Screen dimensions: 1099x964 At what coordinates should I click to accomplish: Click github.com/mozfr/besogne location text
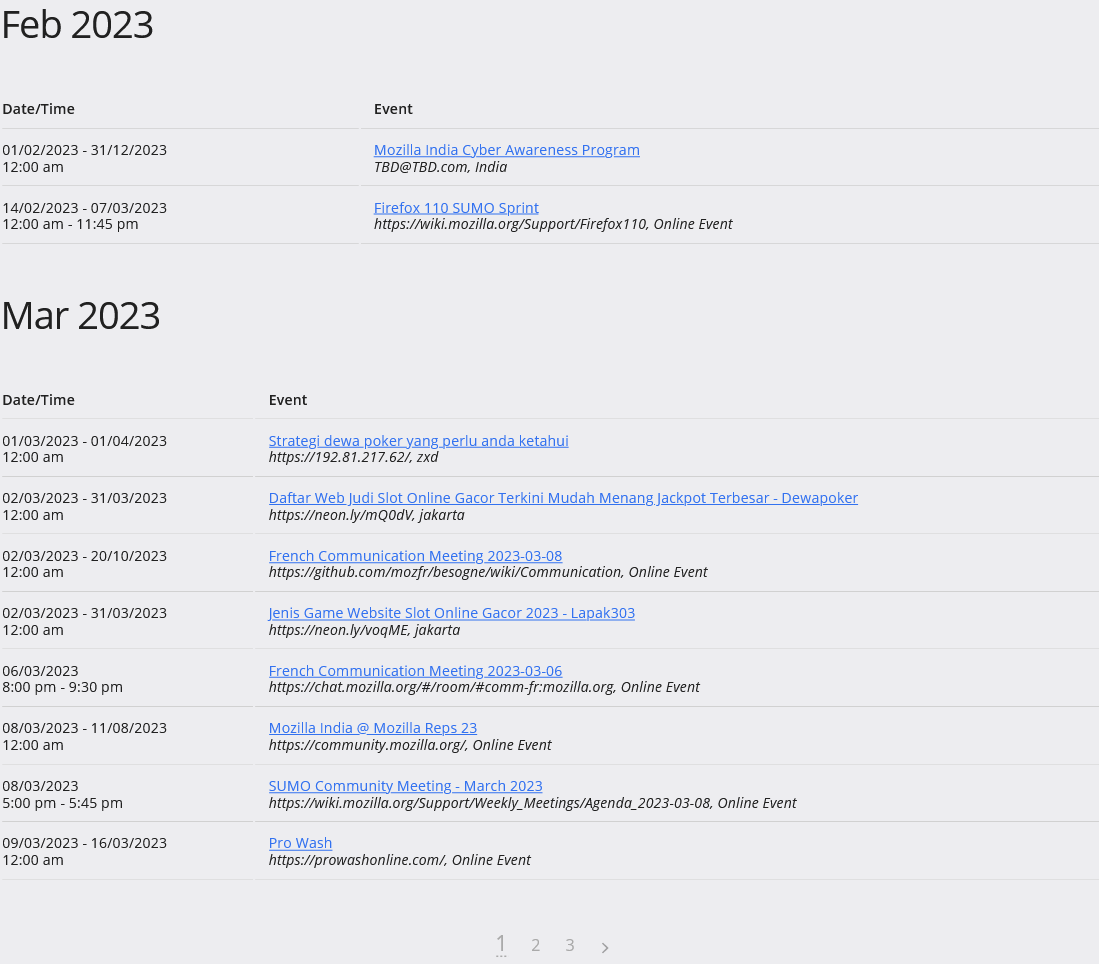488,572
